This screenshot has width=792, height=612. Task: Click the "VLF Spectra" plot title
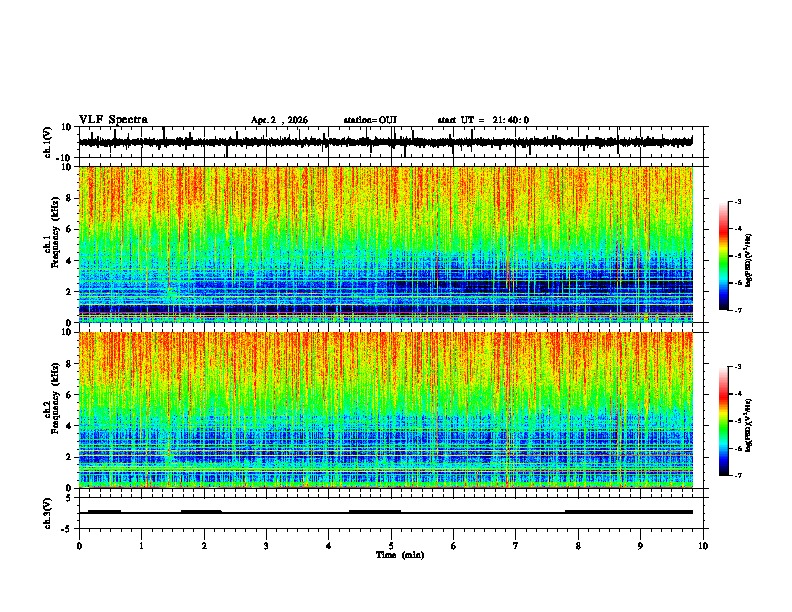coord(113,120)
